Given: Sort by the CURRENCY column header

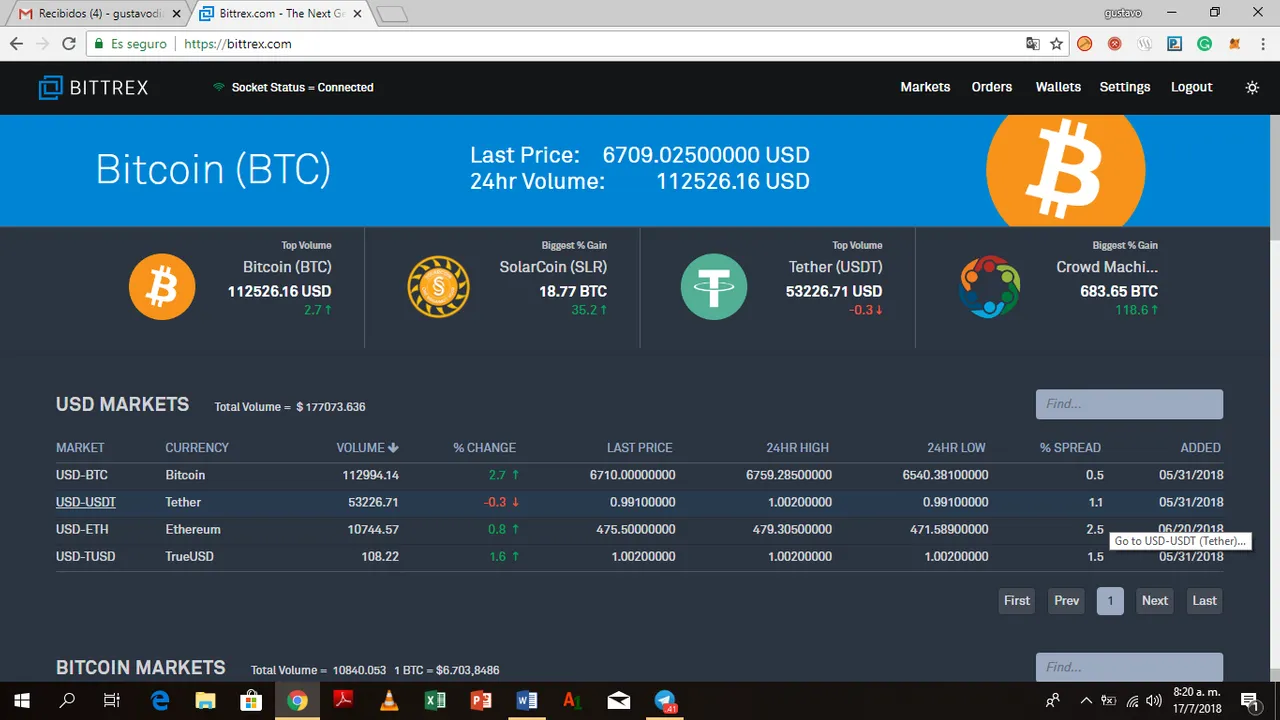Looking at the screenshot, I should [x=197, y=448].
